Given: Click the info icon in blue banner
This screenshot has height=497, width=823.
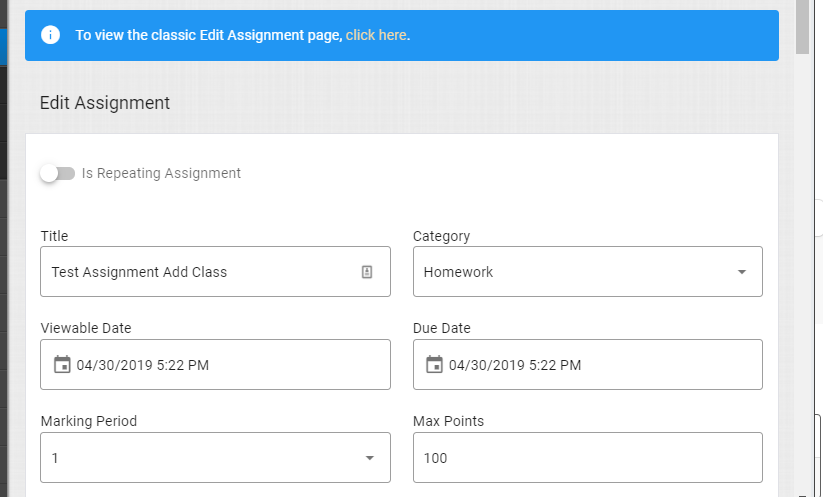Looking at the screenshot, I should tap(50, 35).
